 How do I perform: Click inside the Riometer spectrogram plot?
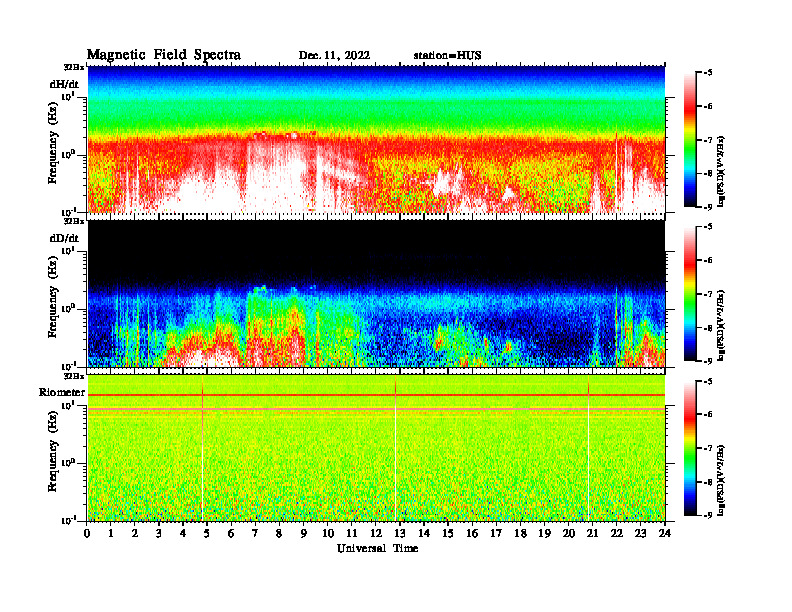[x=376, y=448]
